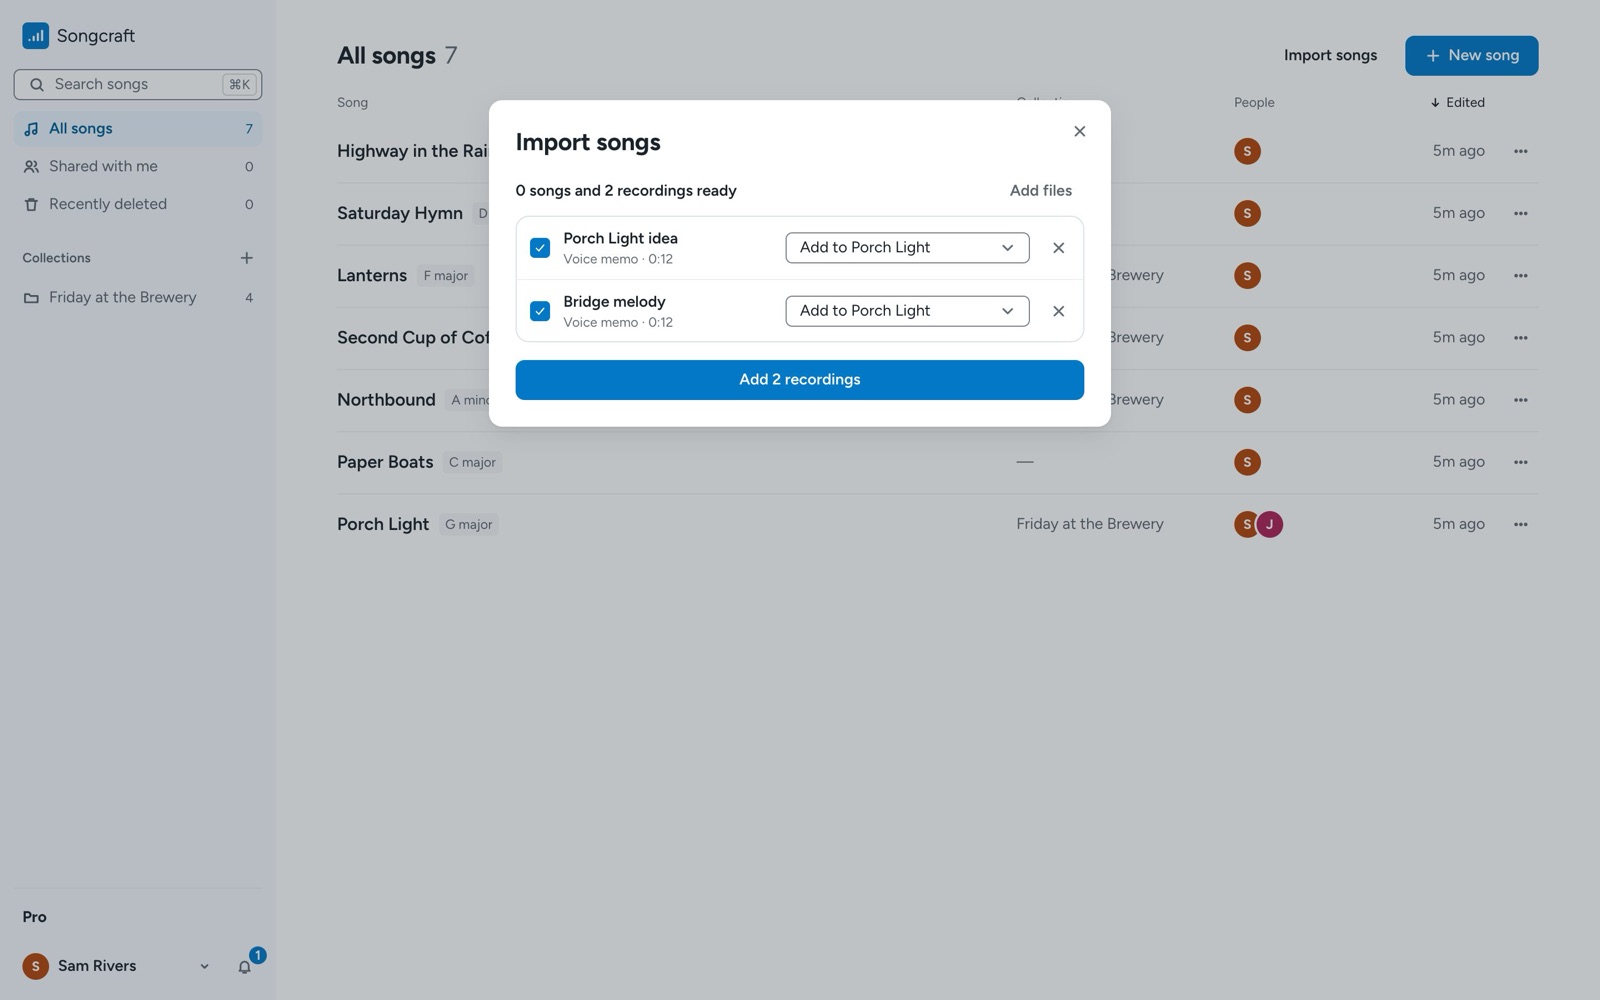Screen dimensions: 1600x1000
Task: Click Add 2 recordings button
Action: point(799,380)
